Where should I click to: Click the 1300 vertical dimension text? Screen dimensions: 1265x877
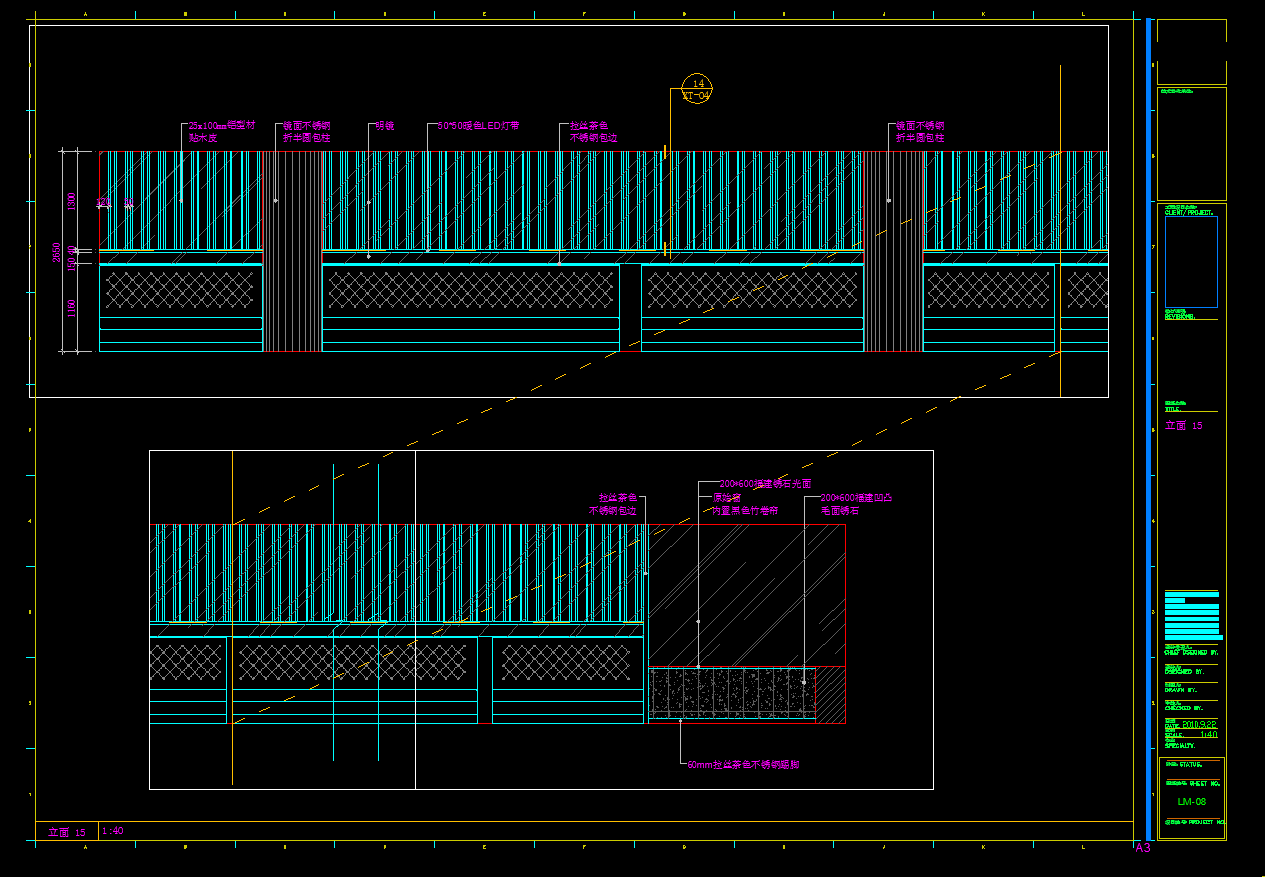(71, 200)
